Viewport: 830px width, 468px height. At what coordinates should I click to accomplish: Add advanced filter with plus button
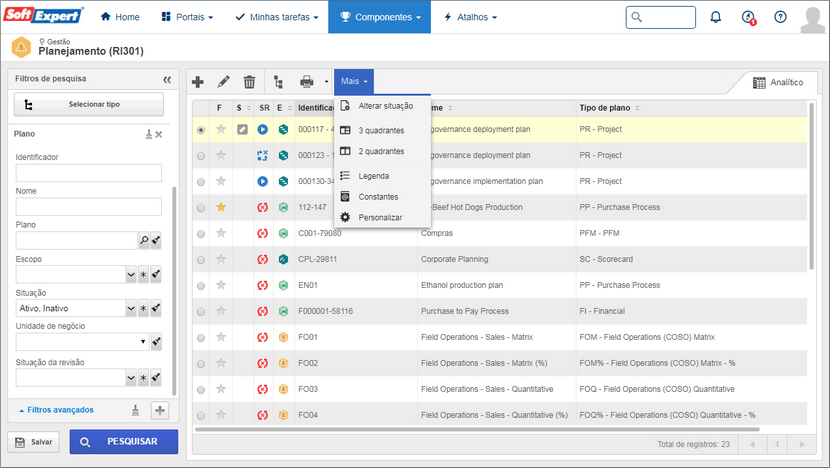(x=160, y=410)
